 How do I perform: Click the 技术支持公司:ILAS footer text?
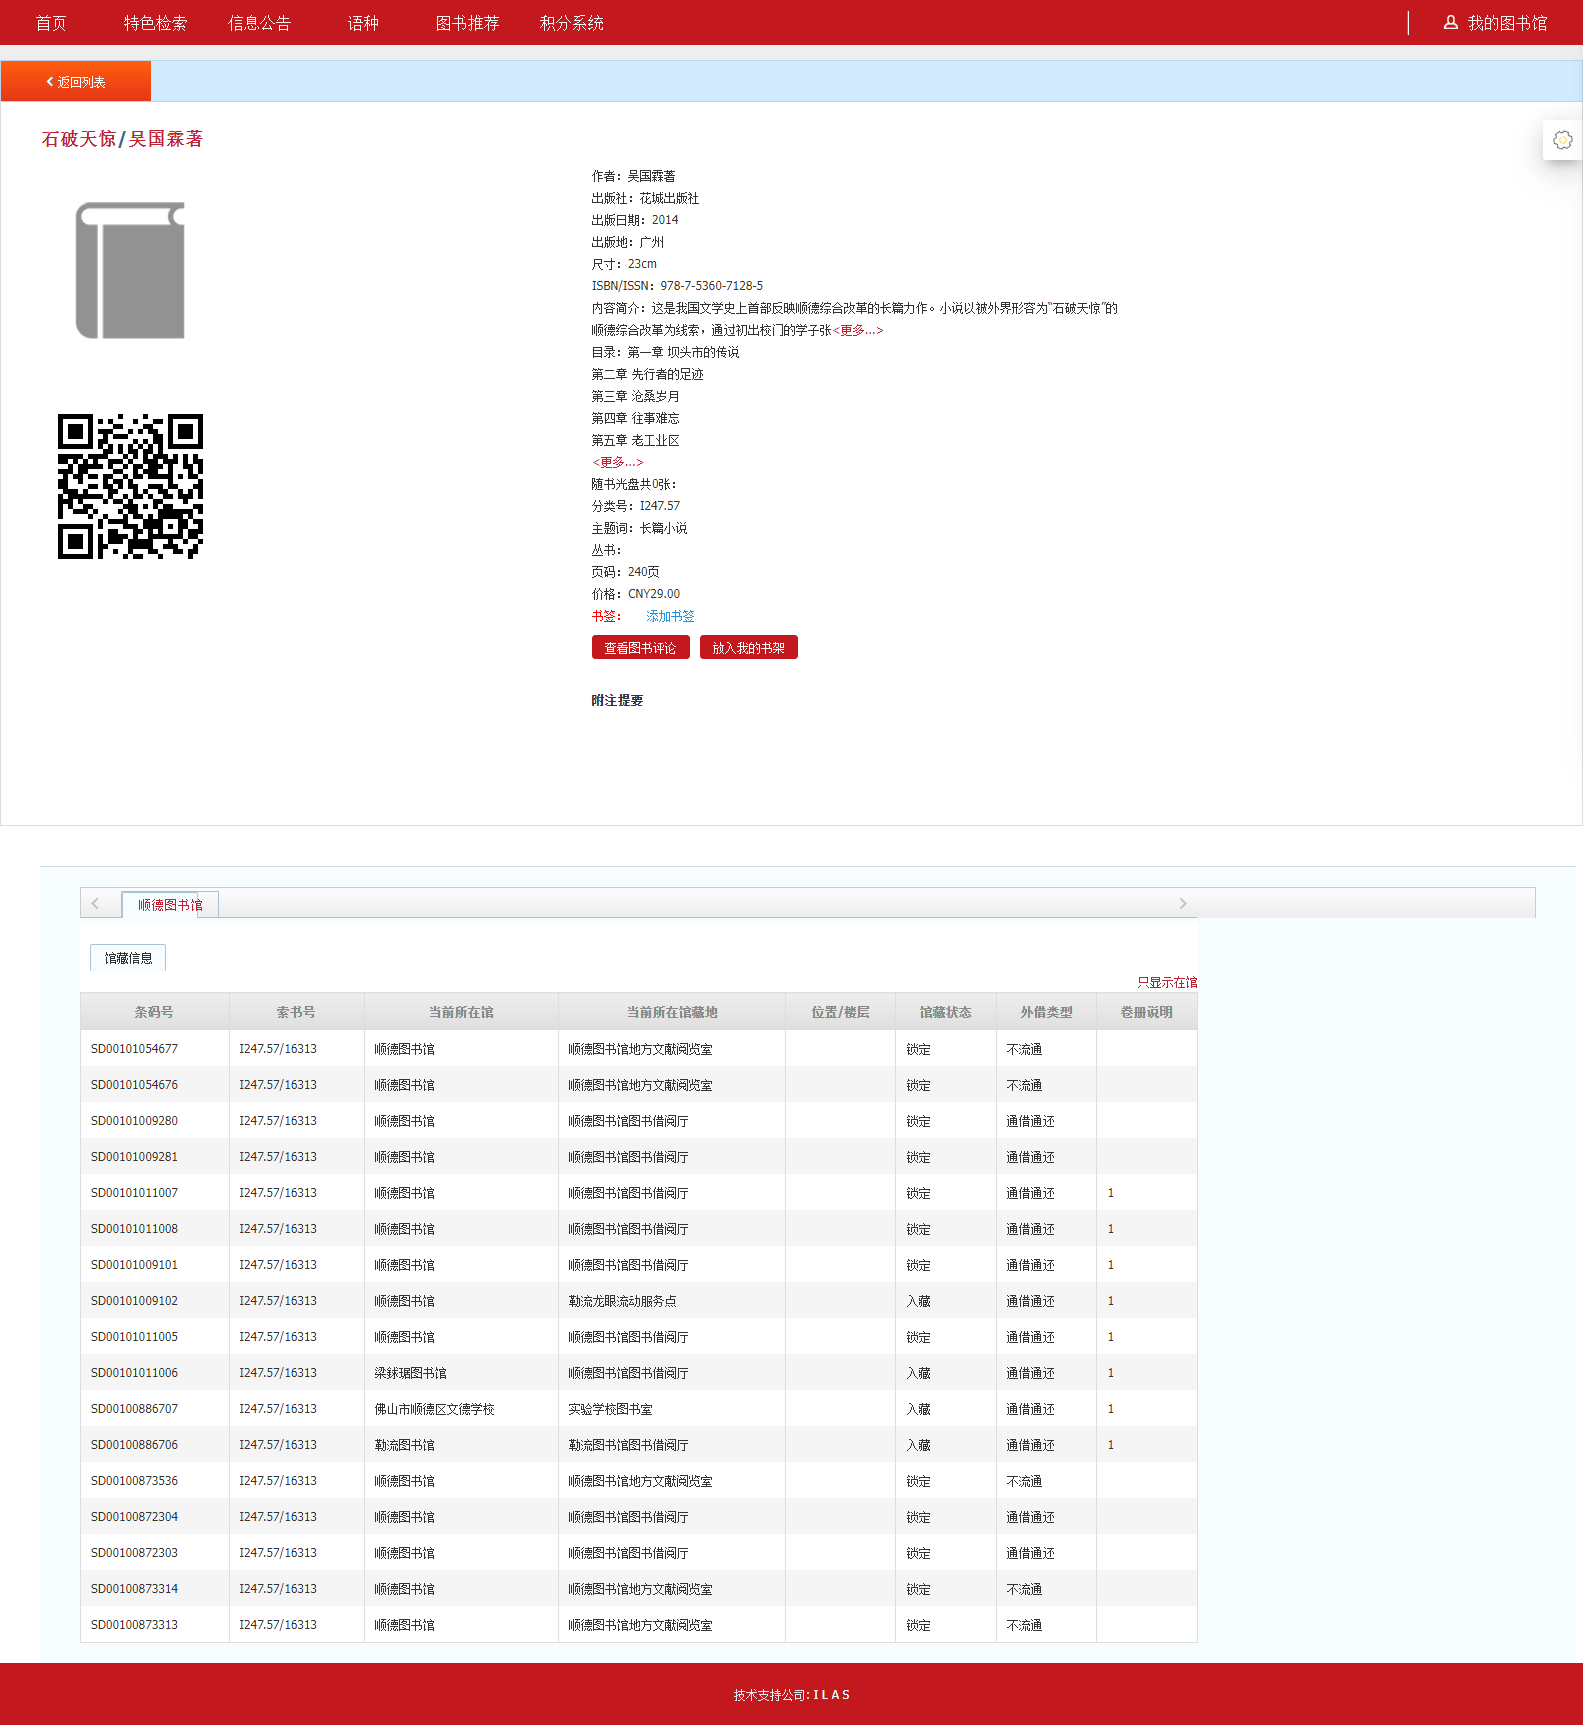[x=791, y=1695]
